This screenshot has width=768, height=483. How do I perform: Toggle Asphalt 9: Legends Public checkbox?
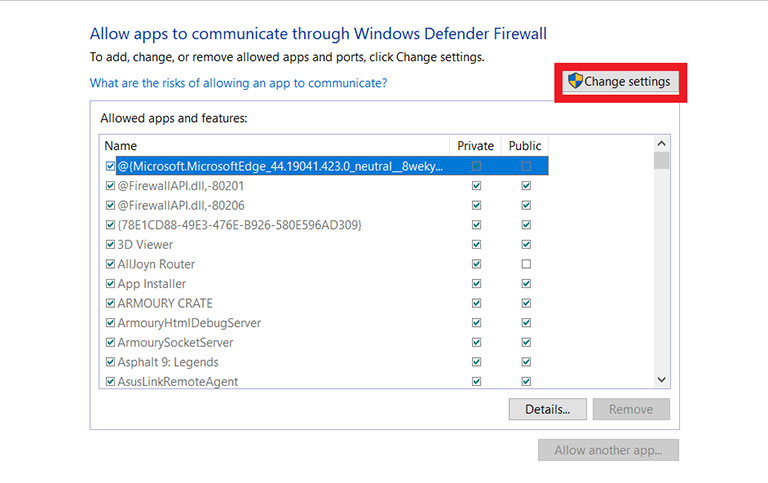click(526, 362)
